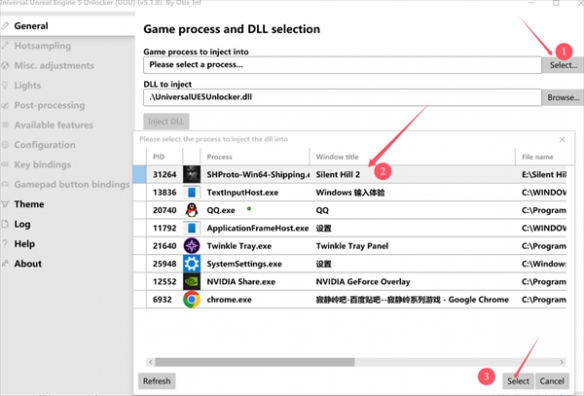Open the About section
Viewport: 584px width, 396px height.
click(x=28, y=263)
